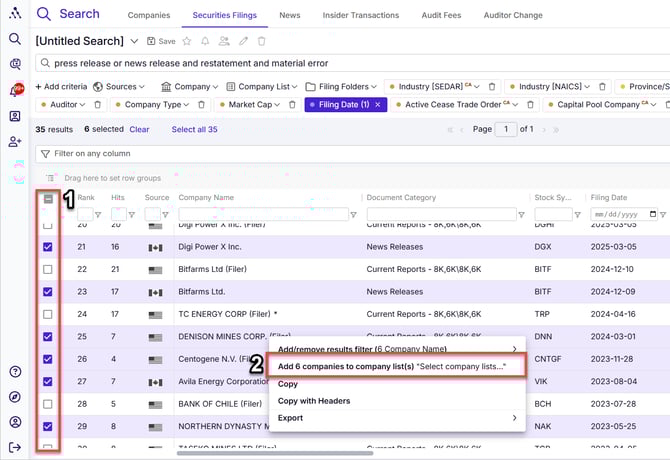The height and width of the screenshot is (460, 670).
Task: Click the Filter on any column field
Action: tap(353, 153)
